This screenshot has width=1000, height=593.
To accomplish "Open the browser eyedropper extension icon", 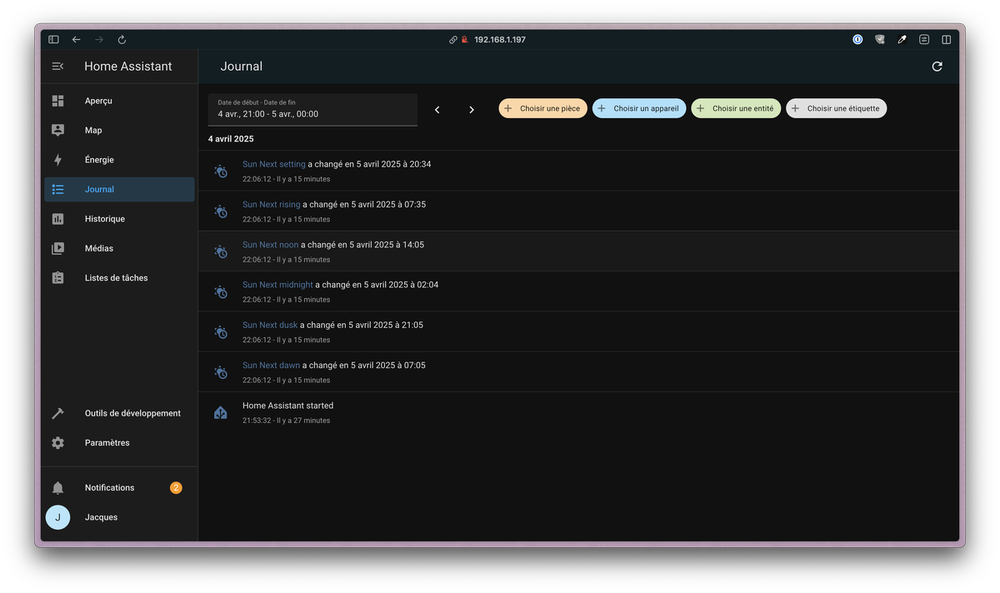I will click(x=902, y=40).
